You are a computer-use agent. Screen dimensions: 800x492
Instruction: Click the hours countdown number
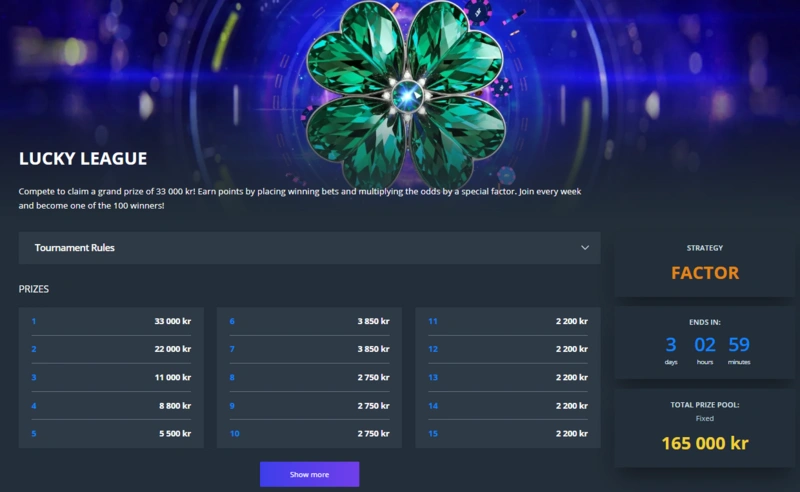tap(705, 345)
